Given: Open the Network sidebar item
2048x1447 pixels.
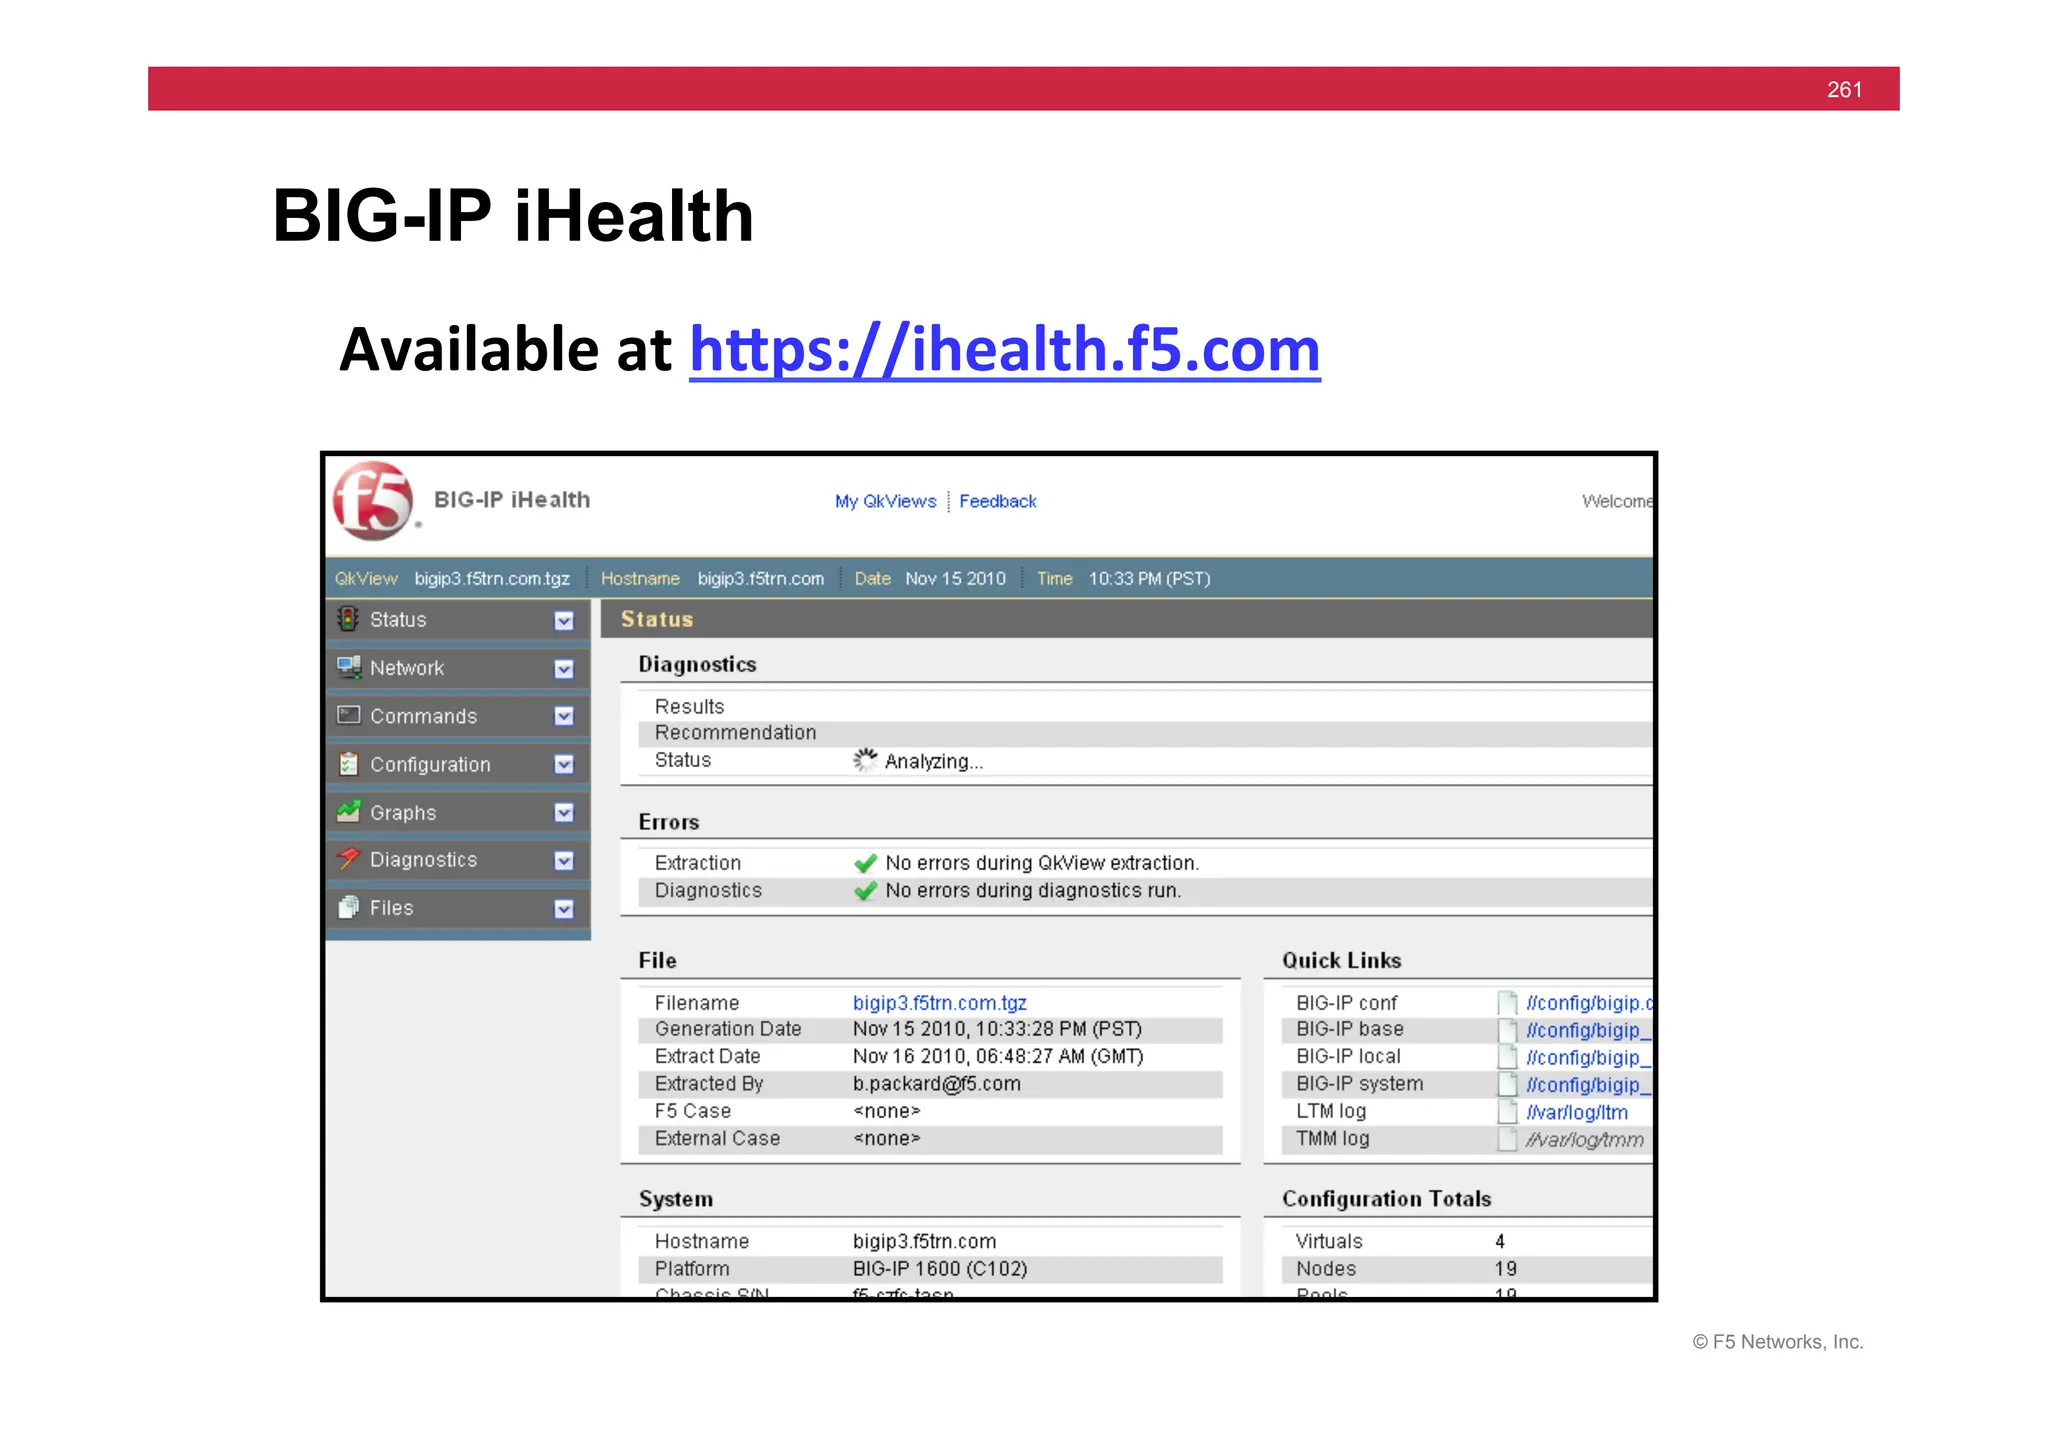Looking at the screenshot, I should tap(458, 668).
